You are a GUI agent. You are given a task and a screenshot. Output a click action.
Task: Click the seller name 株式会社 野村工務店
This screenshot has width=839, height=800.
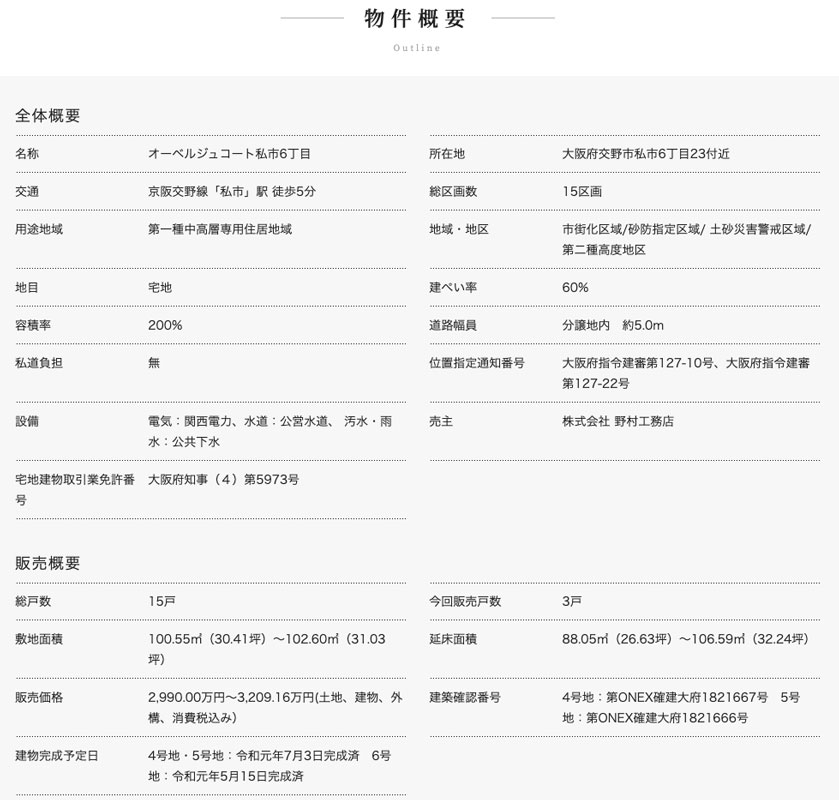coord(618,421)
